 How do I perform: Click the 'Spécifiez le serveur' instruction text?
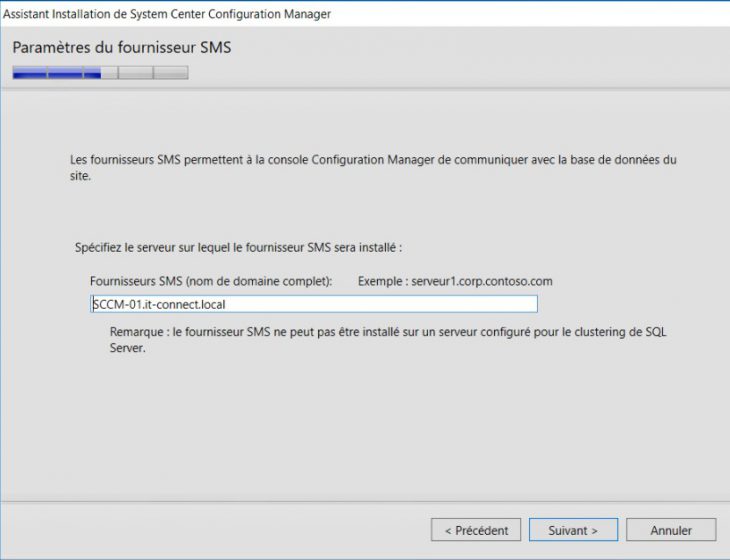[238, 246]
